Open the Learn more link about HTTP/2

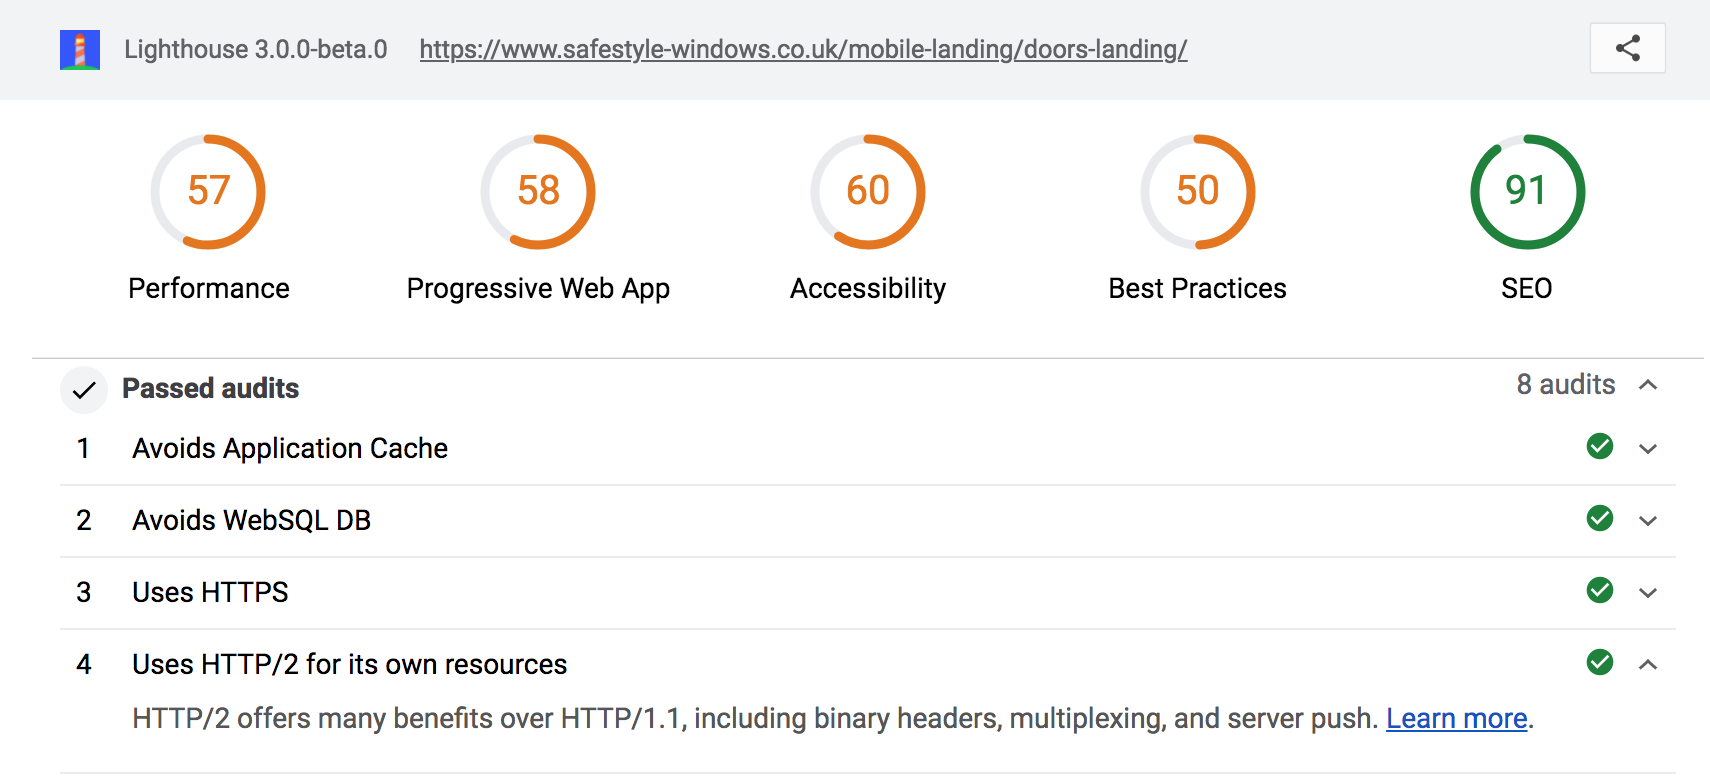point(1456,718)
